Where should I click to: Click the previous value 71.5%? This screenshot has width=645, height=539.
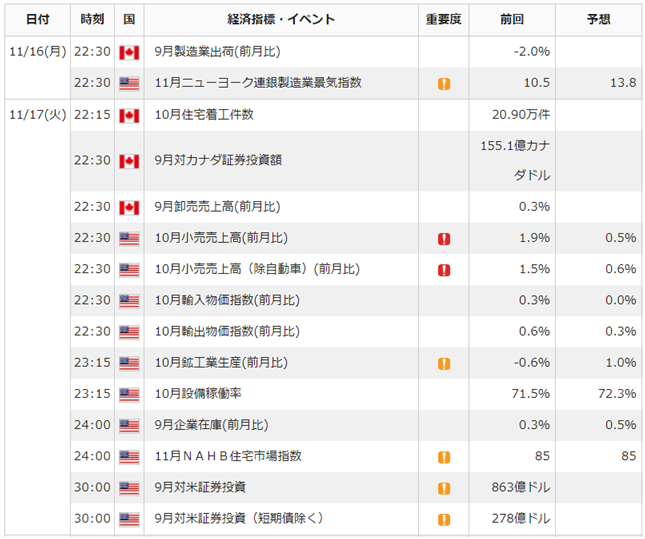(x=531, y=394)
